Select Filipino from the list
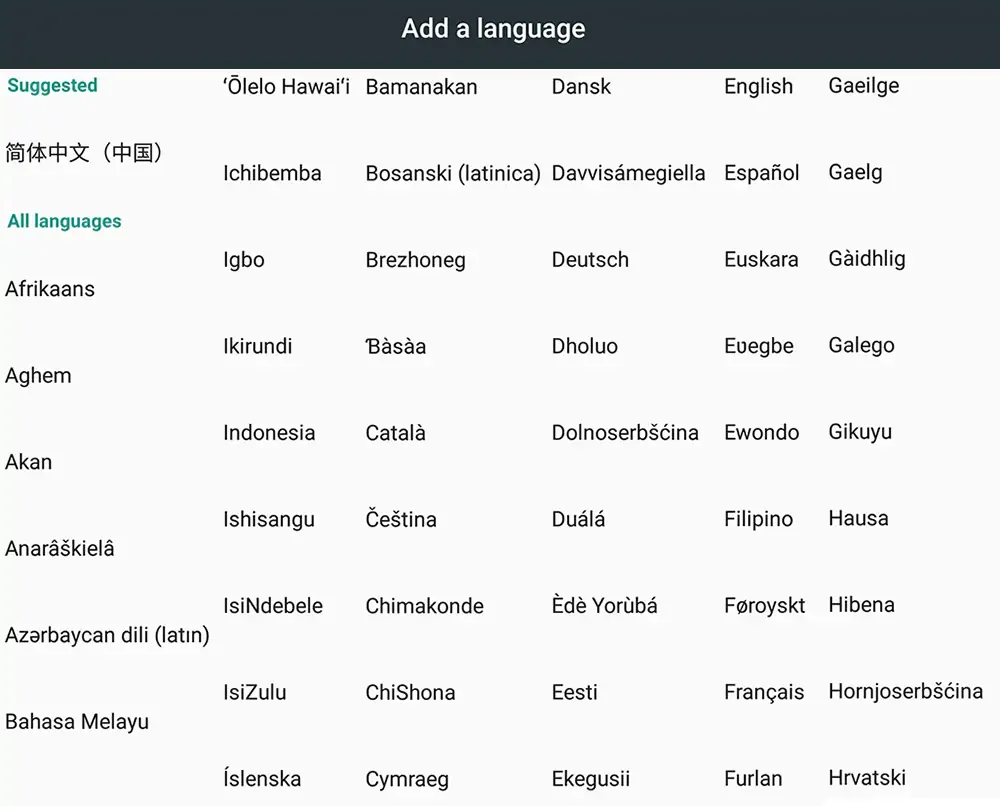This screenshot has height=806, width=1000. pyautogui.click(x=758, y=519)
